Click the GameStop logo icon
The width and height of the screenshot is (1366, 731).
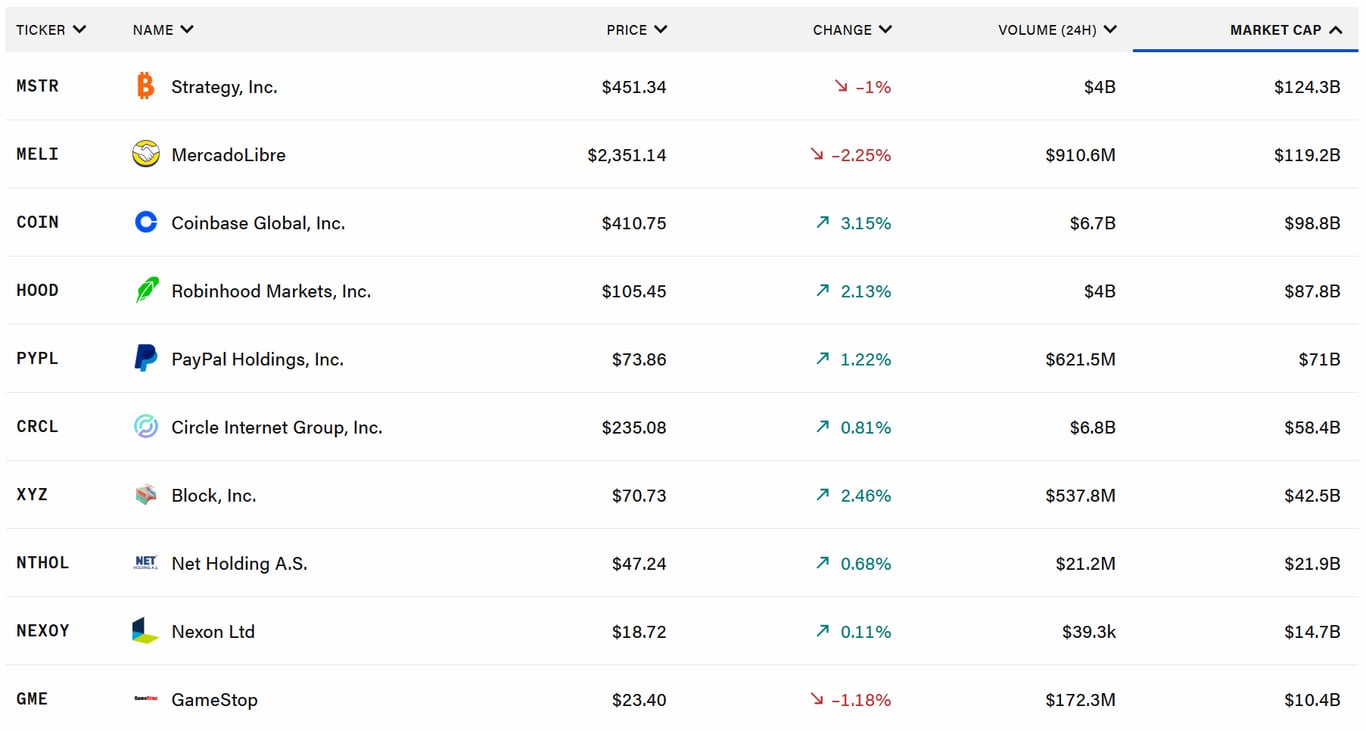(147, 700)
